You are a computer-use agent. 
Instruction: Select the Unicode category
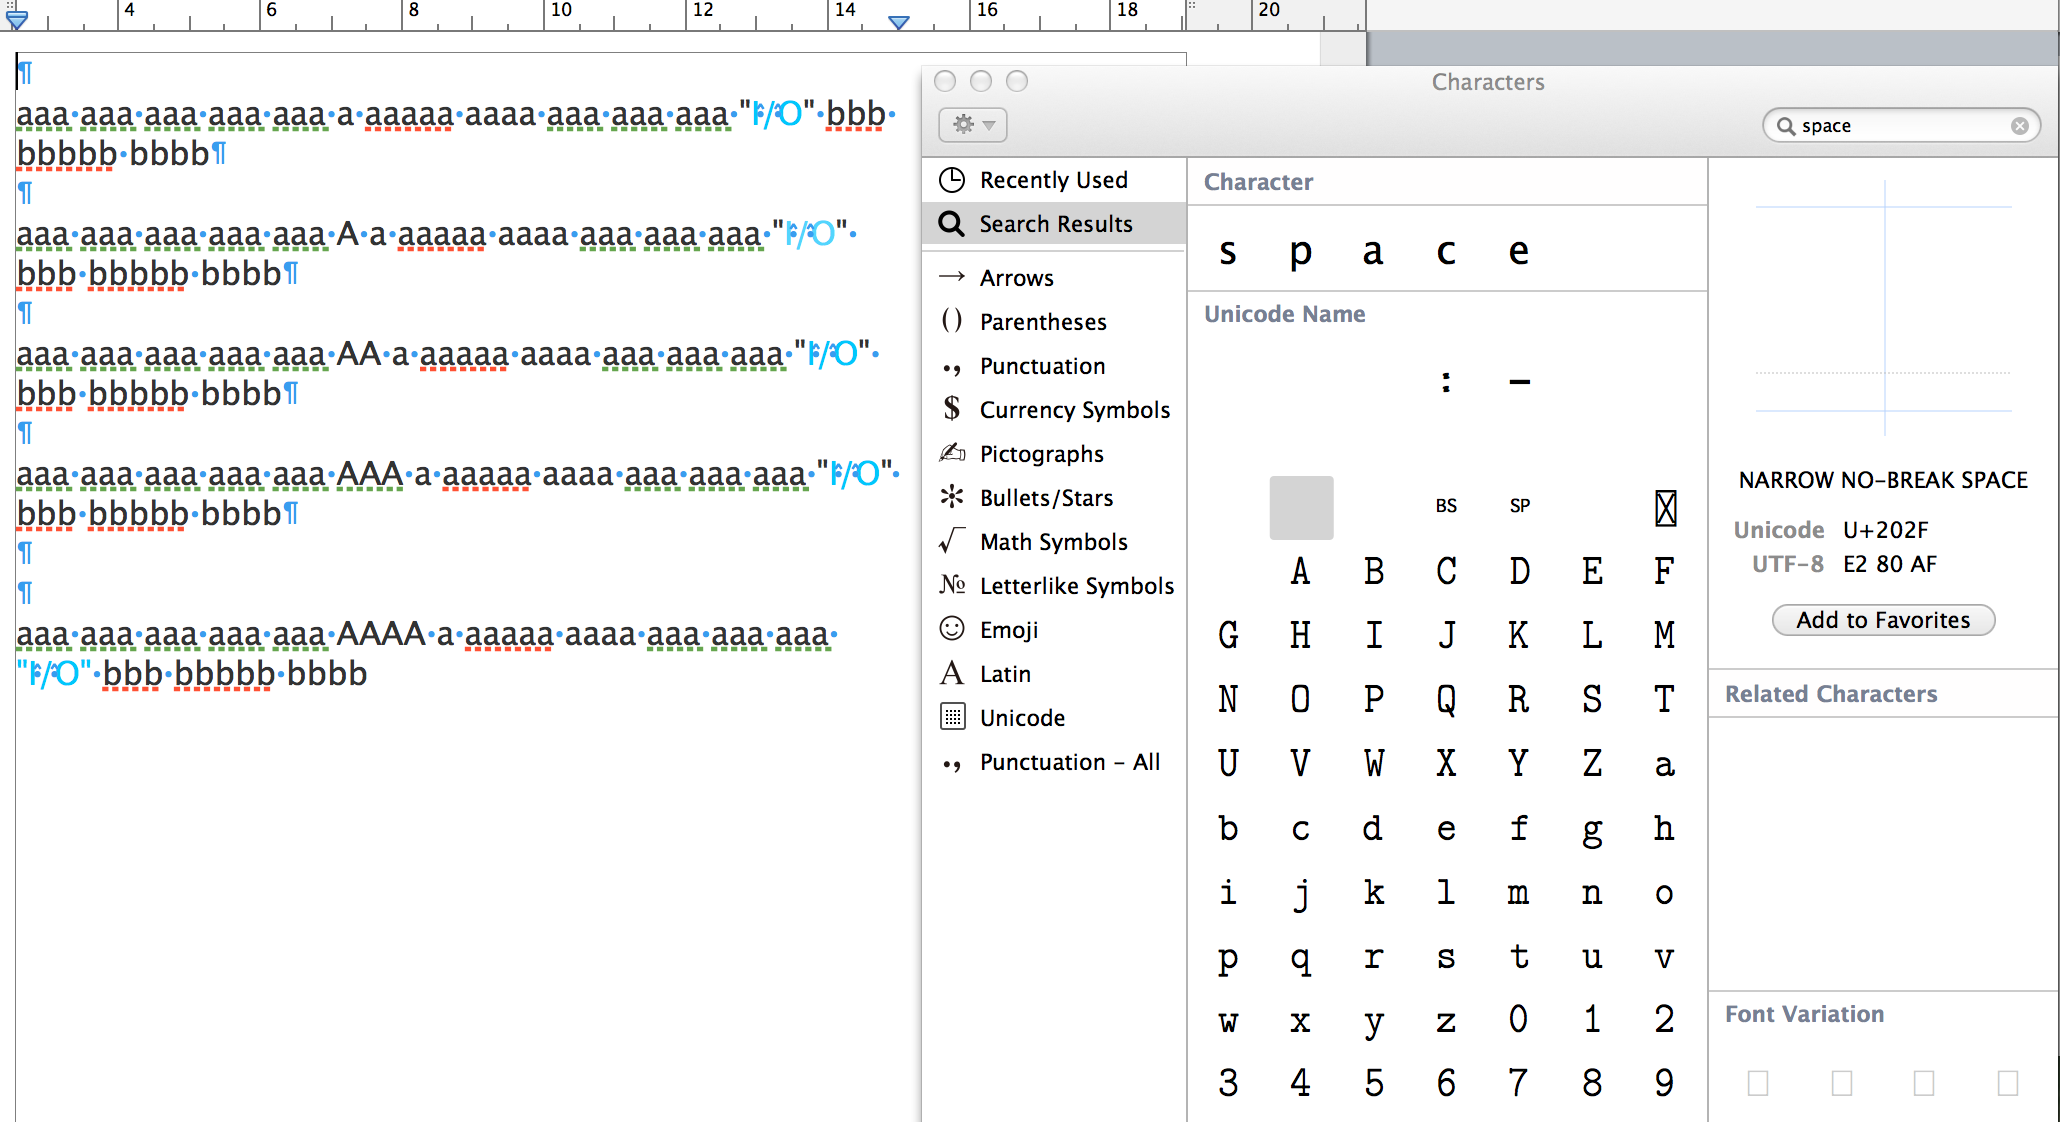(1022, 718)
